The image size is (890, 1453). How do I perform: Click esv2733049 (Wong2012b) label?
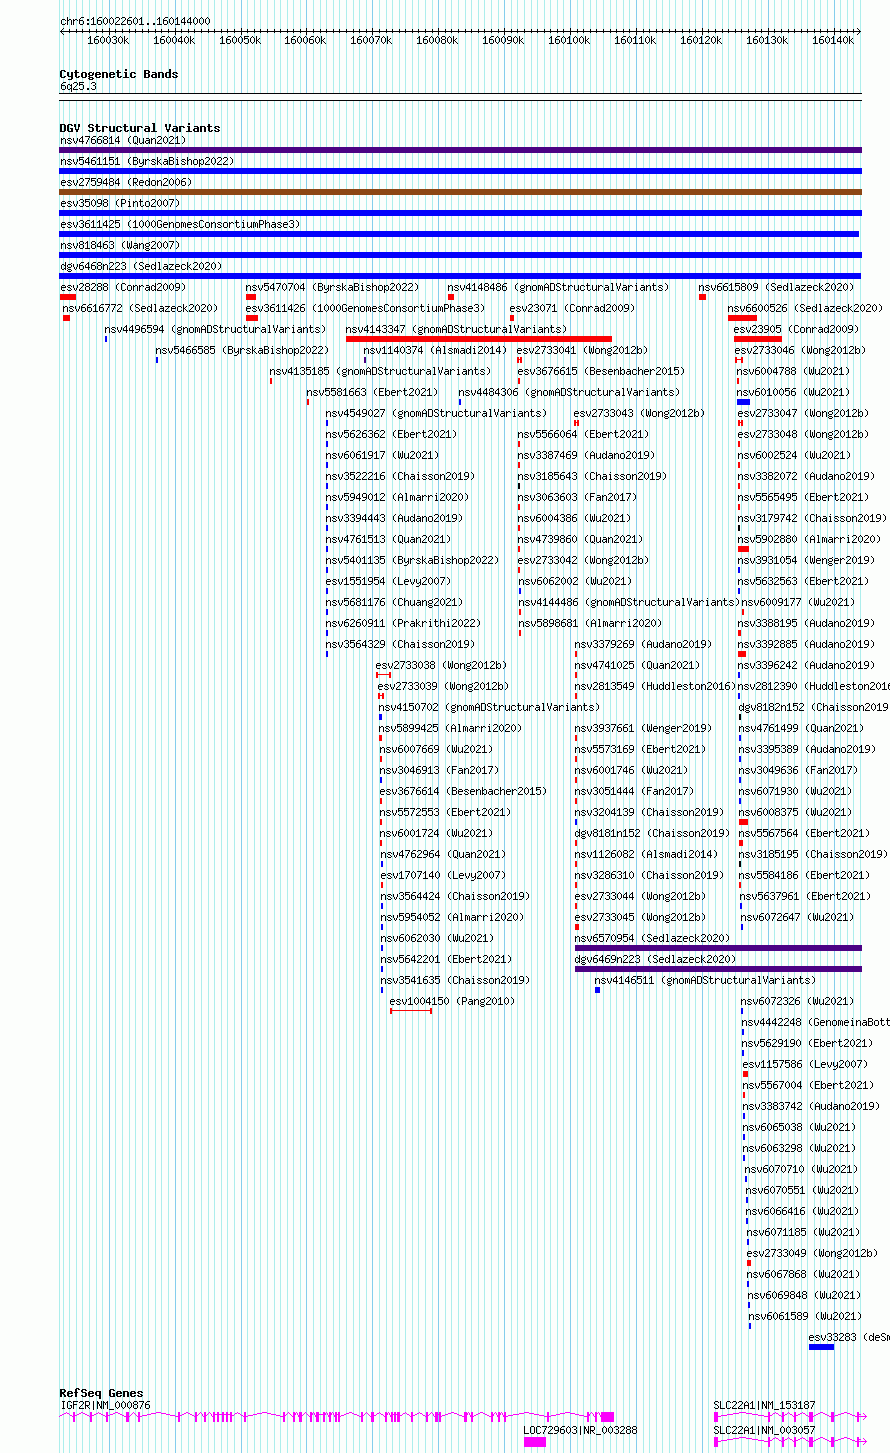(812, 1253)
